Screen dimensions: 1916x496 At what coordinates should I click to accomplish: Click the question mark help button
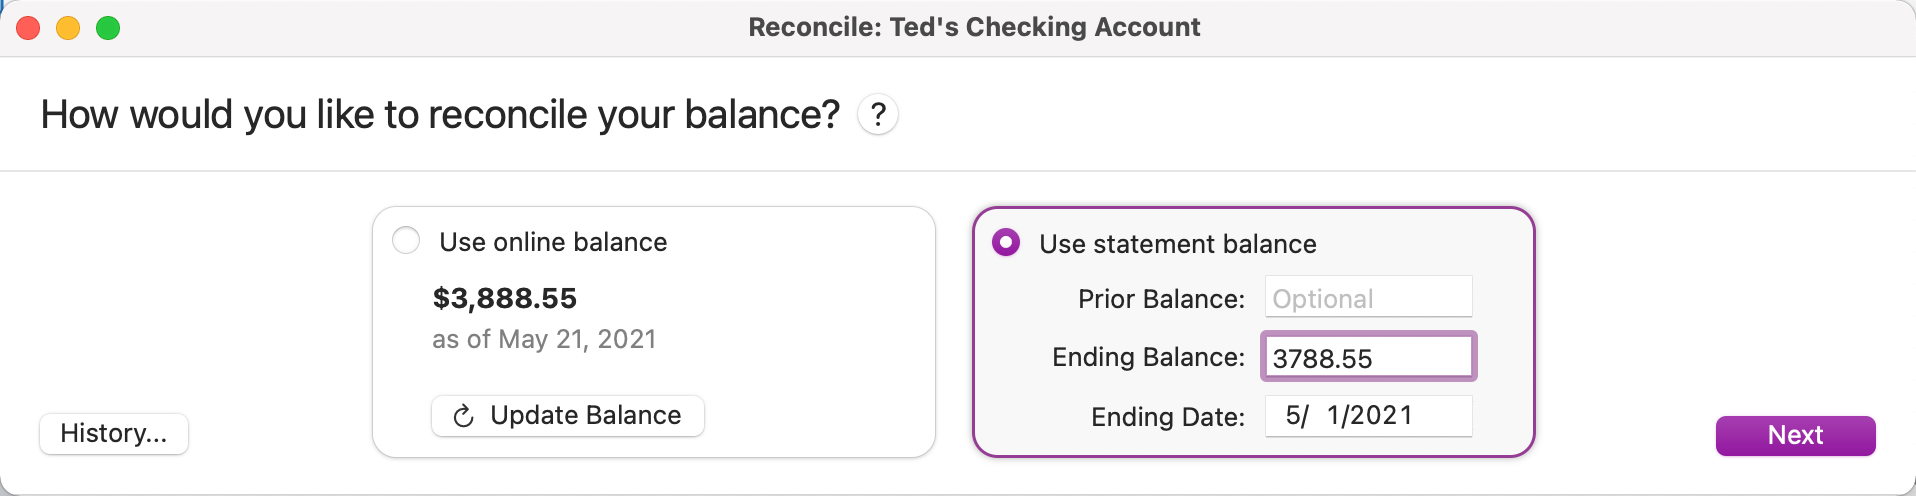click(x=877, y=115)
